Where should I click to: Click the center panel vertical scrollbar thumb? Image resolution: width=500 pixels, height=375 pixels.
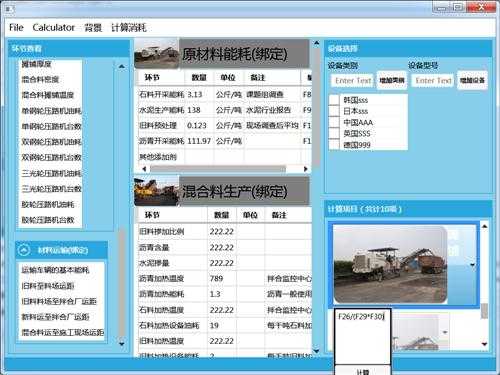pyautogui.click(x=316, y=107)
